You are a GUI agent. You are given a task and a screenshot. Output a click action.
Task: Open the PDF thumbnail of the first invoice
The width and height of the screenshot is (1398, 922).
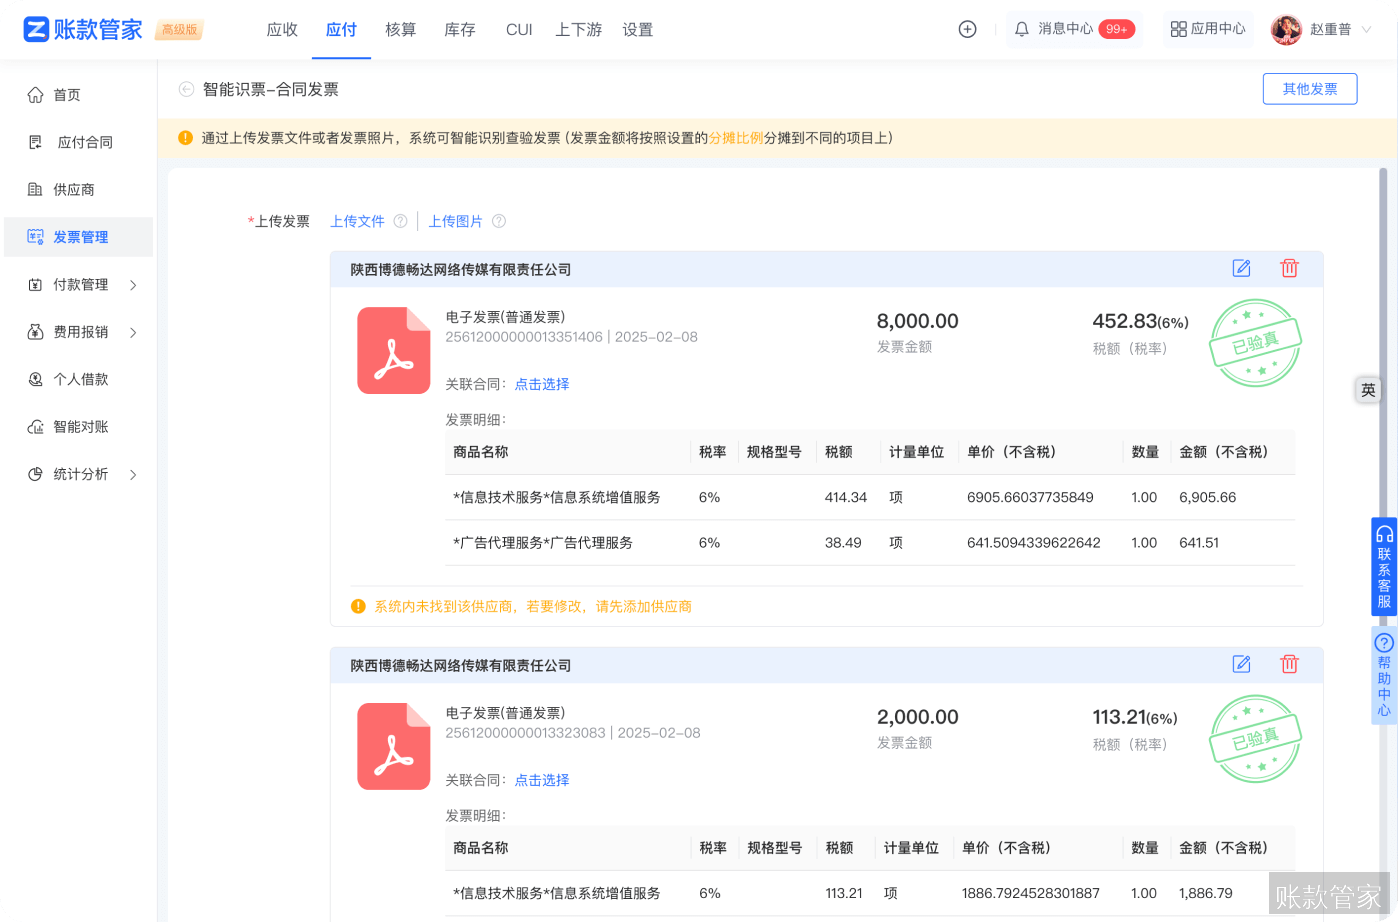(393, 350)
